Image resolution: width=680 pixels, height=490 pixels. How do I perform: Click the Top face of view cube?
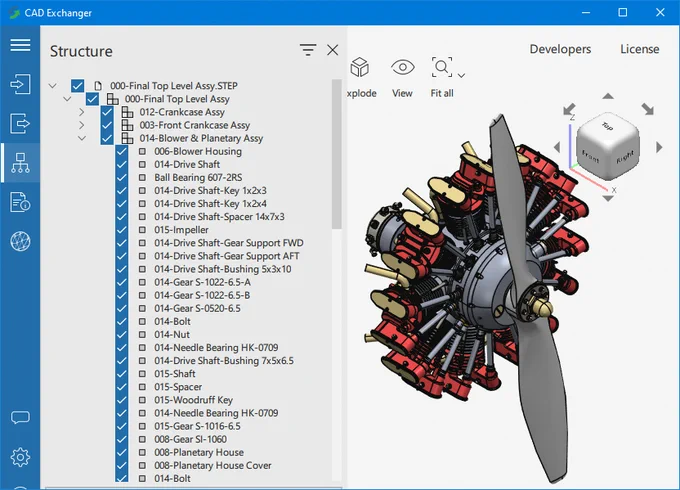(607, 127)
